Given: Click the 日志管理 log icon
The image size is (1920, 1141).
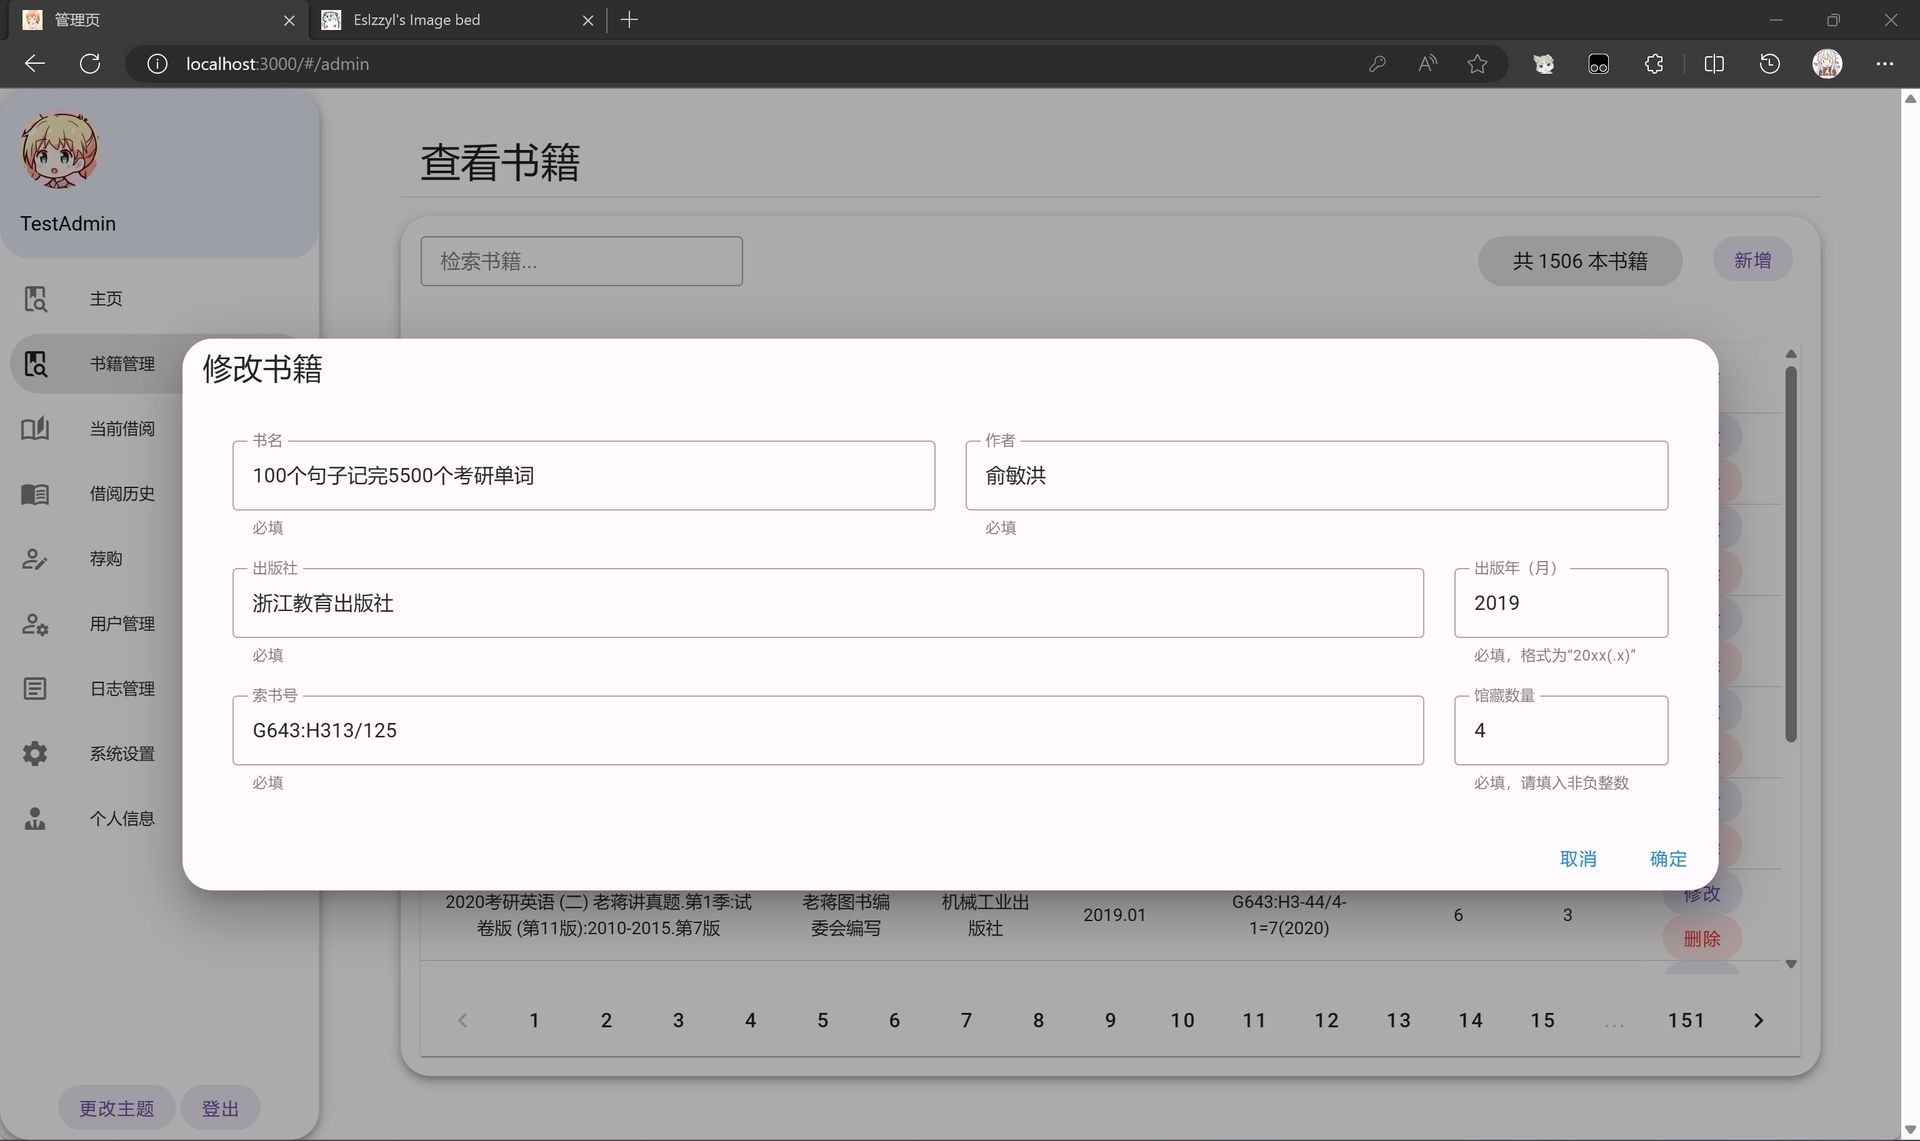Looking at the screenshot, I should [x=35, y=688].
